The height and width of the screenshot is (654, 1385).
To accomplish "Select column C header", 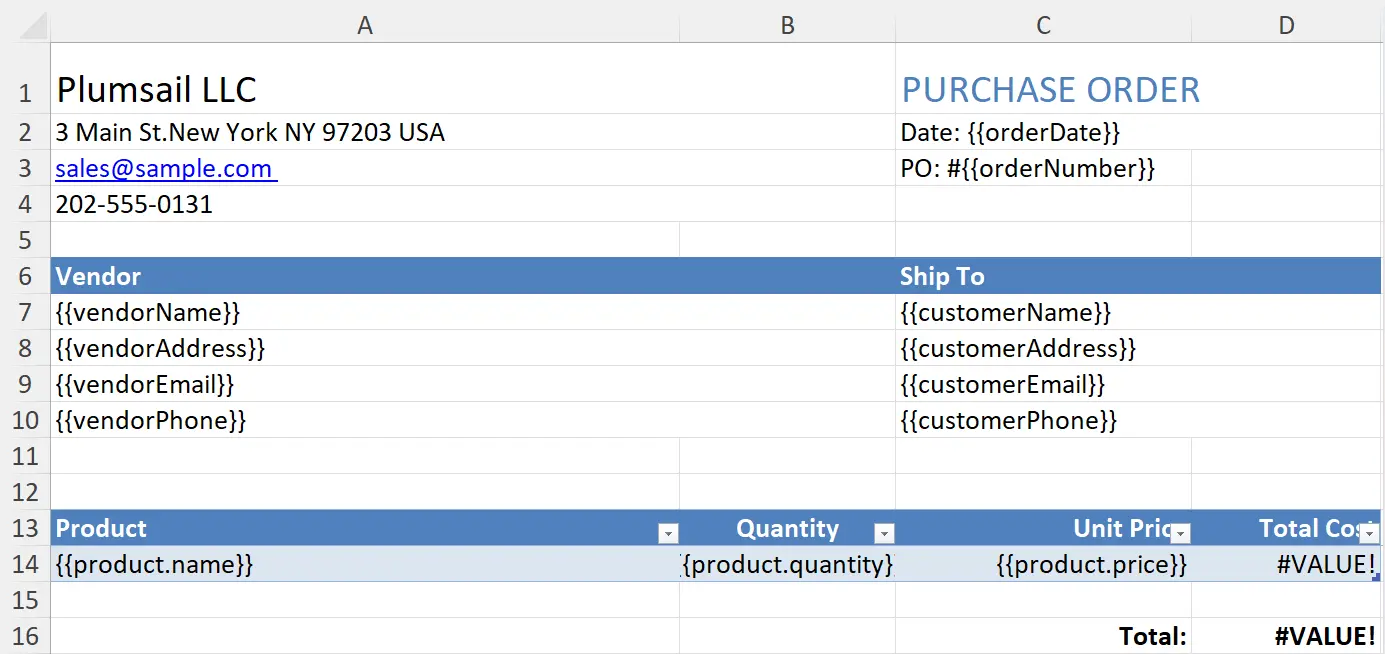I will click(1043, 26).
